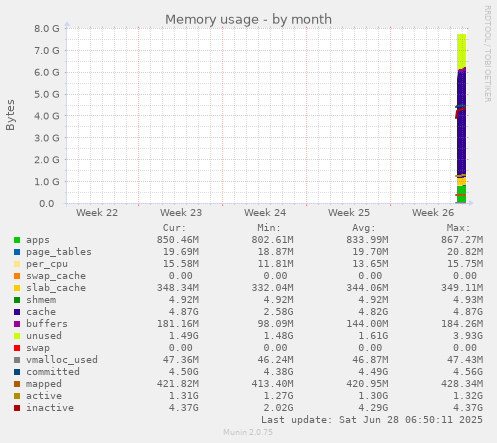Click the '8.0 G' y-axis label

click(47, 29)
